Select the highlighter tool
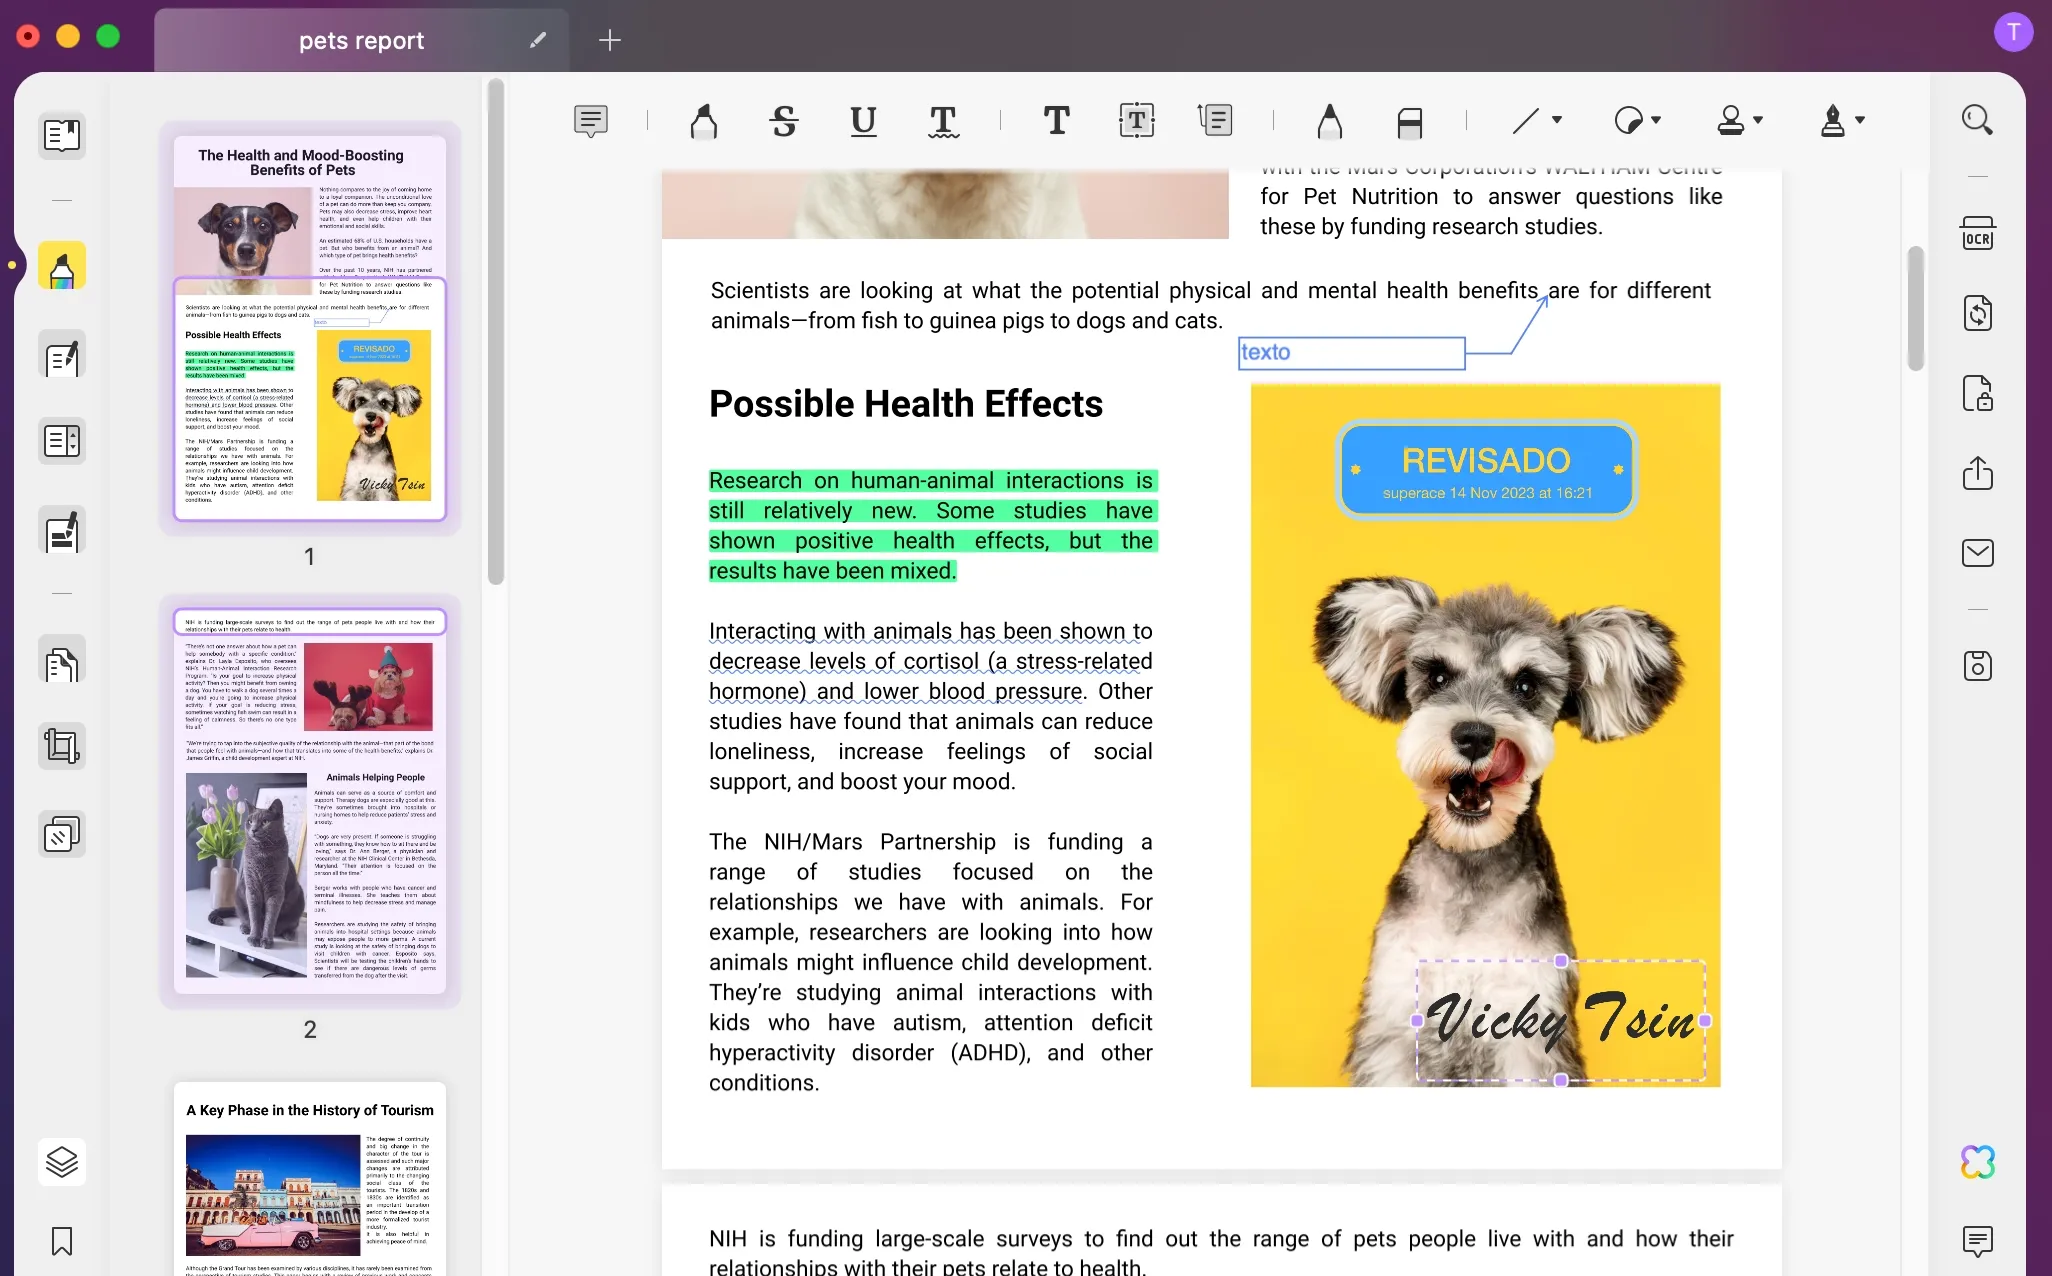The width and height of the screenshot is (2052, 1276). pyautogui.click(x=704, y=121)
